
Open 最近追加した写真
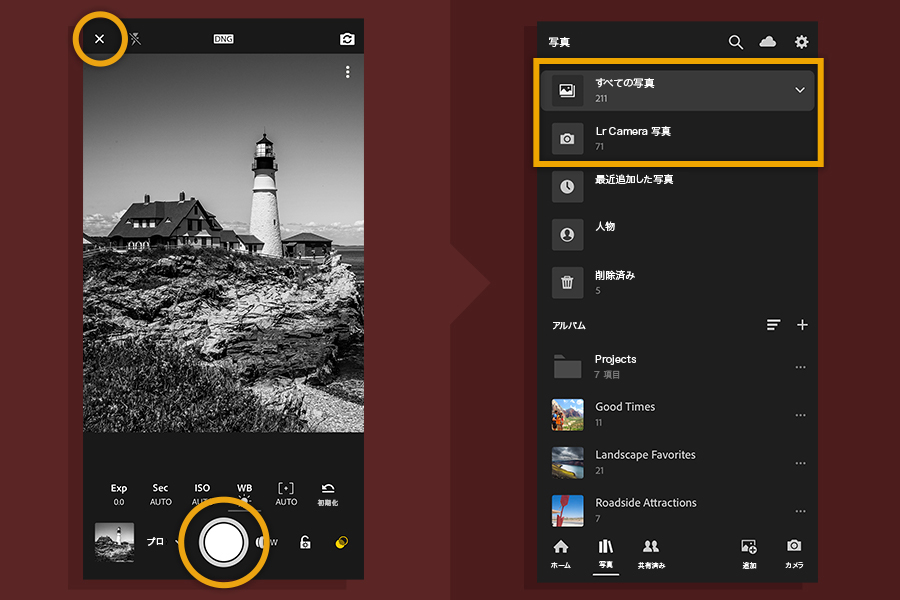(x=677, y=187)
